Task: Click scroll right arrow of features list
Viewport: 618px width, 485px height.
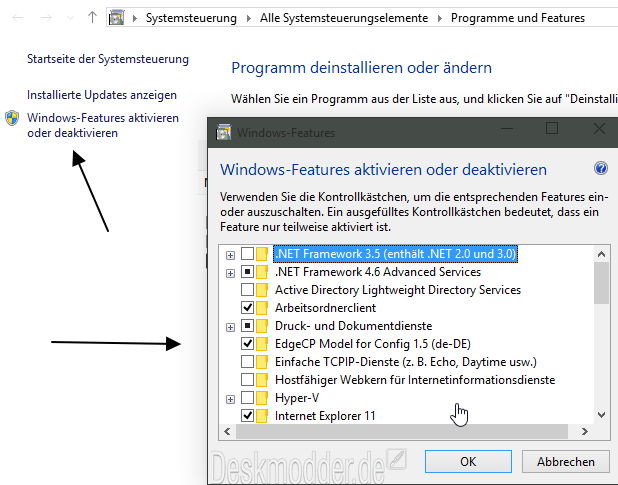Action: click(584, 431)
